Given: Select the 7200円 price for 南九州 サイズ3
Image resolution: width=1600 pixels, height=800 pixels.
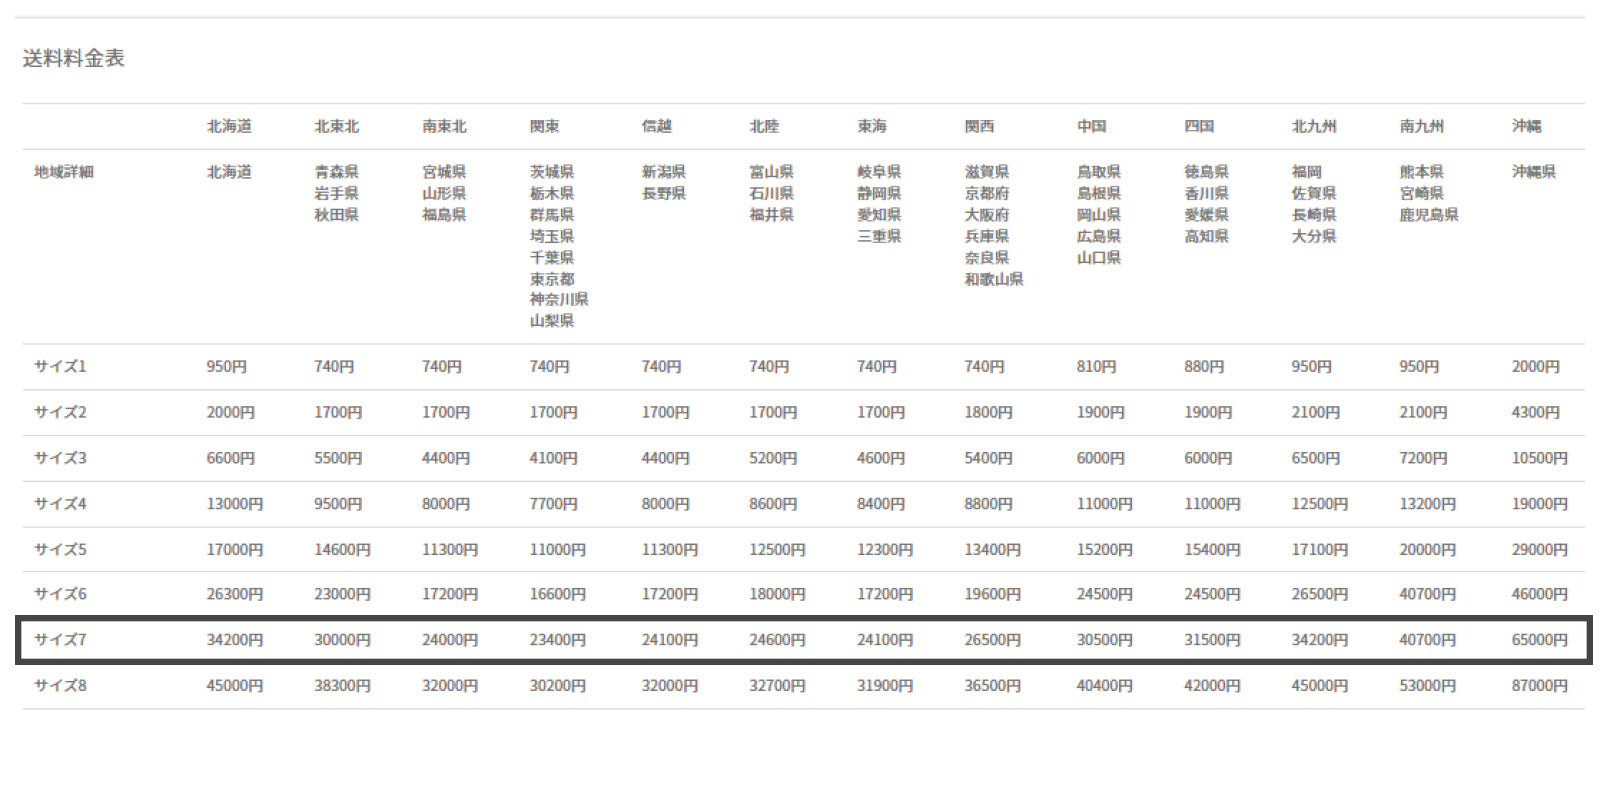Looking at the screenshot, I should tap(1423, 458).
